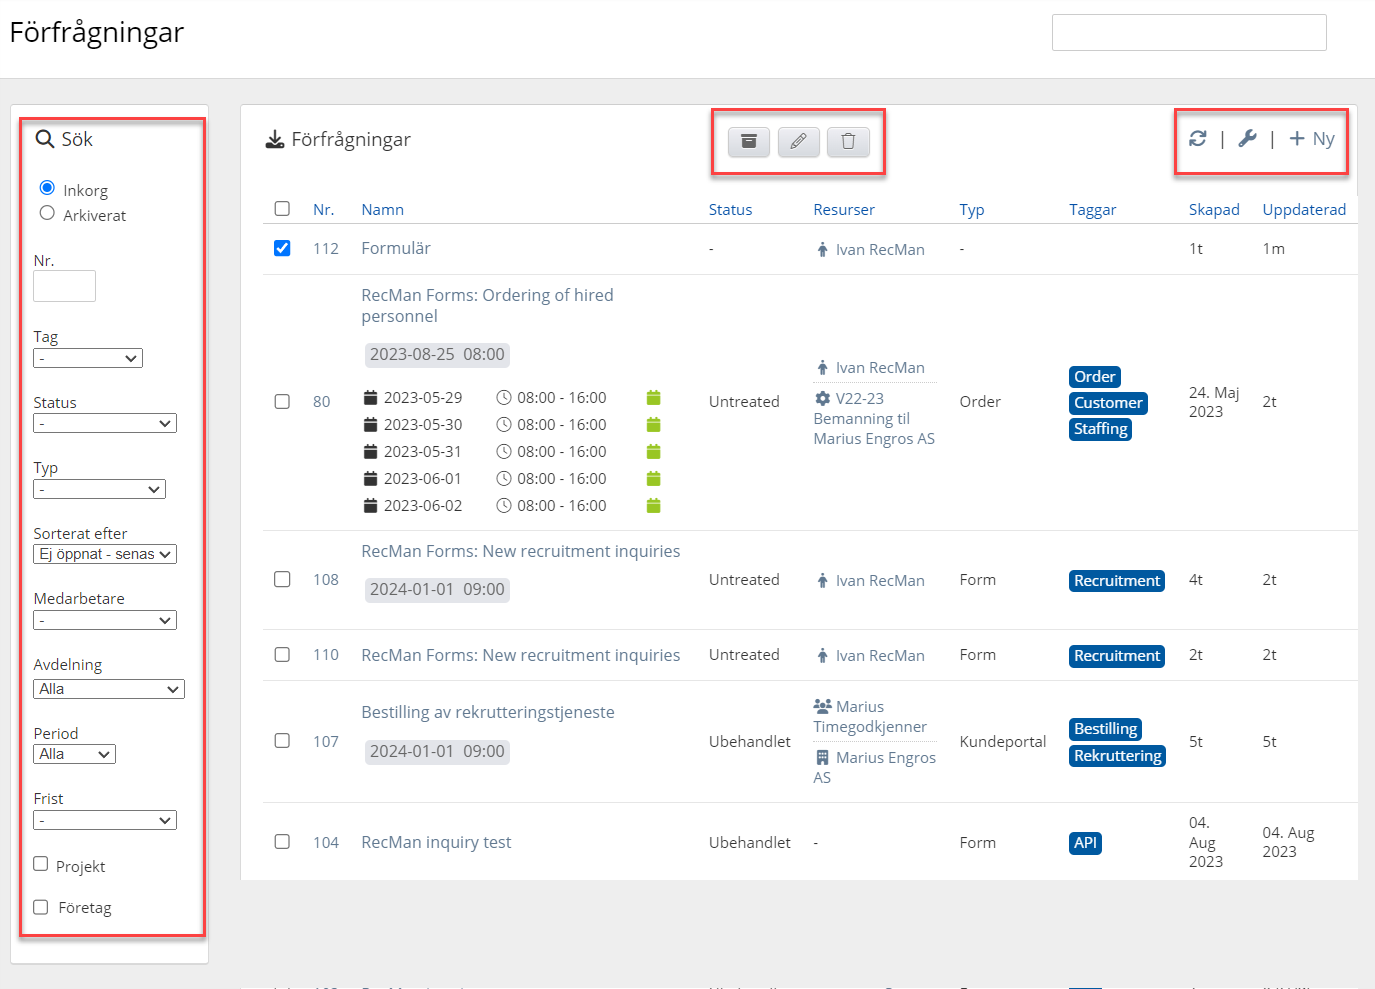The width and height of the screenshot is (1375, 989).
Task: Click the archive box icon button
Action: click(748, 142)
